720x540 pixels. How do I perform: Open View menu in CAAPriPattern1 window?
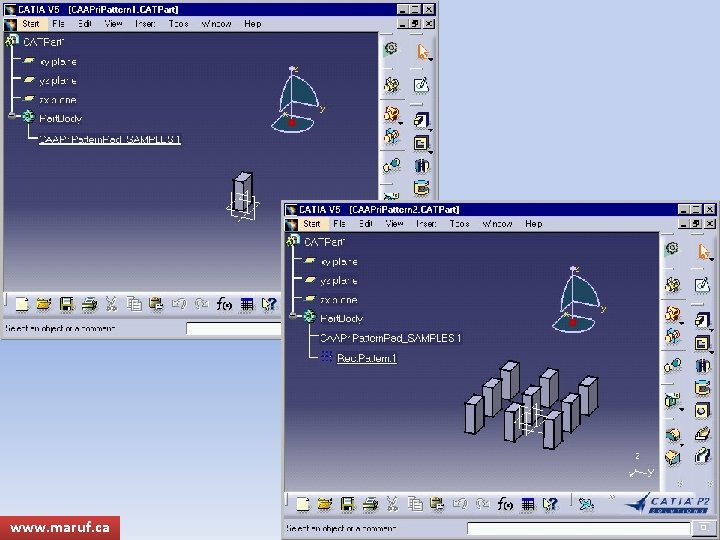coord(113,23)
